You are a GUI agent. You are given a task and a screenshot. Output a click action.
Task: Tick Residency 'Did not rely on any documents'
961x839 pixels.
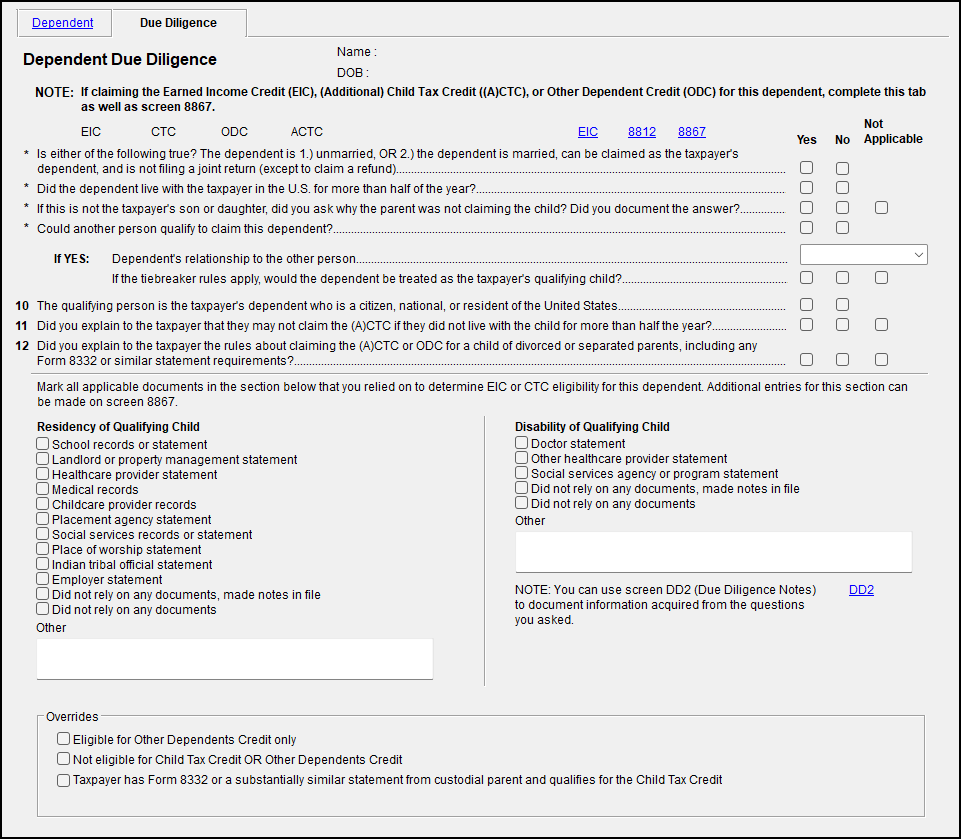[x=42, y=609]
